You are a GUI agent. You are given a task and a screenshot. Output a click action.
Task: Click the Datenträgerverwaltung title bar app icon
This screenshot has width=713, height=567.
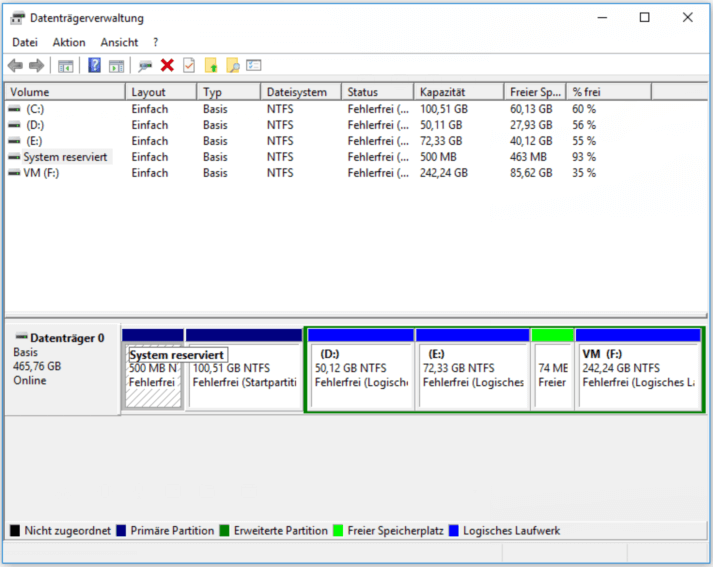(x=18, y=18)
